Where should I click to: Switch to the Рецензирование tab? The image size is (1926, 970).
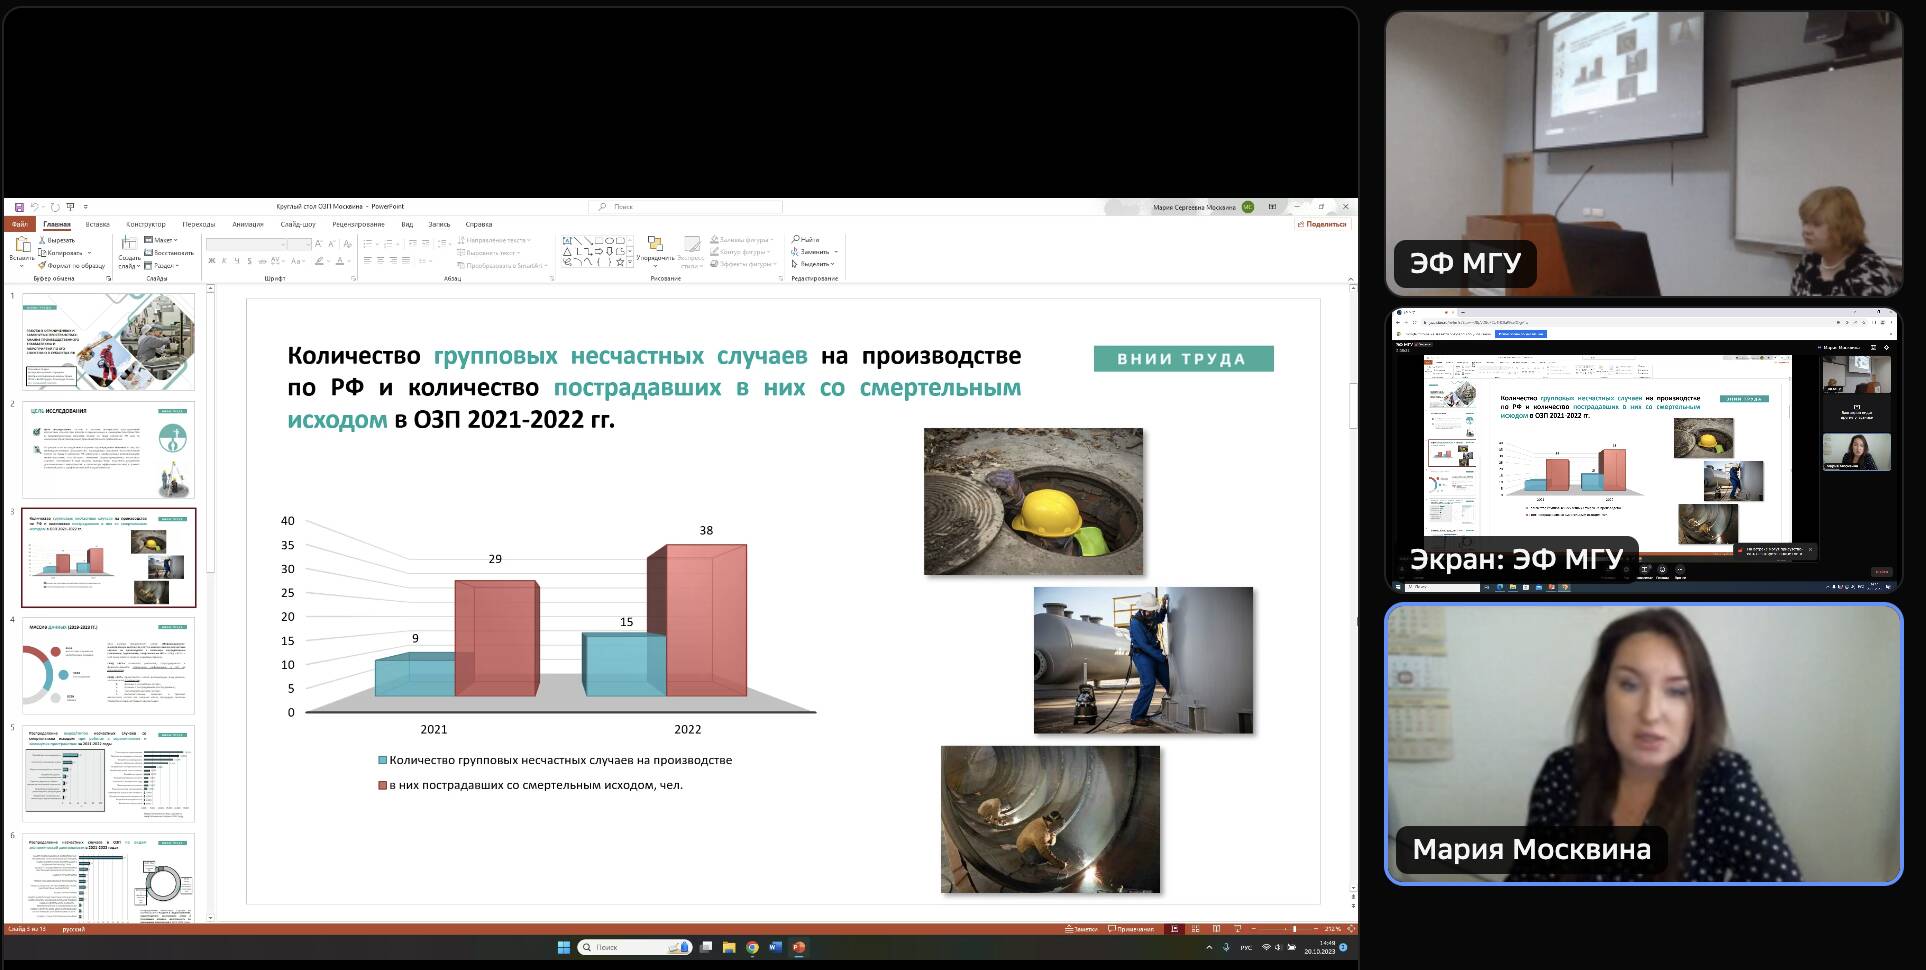click(358, 224)
